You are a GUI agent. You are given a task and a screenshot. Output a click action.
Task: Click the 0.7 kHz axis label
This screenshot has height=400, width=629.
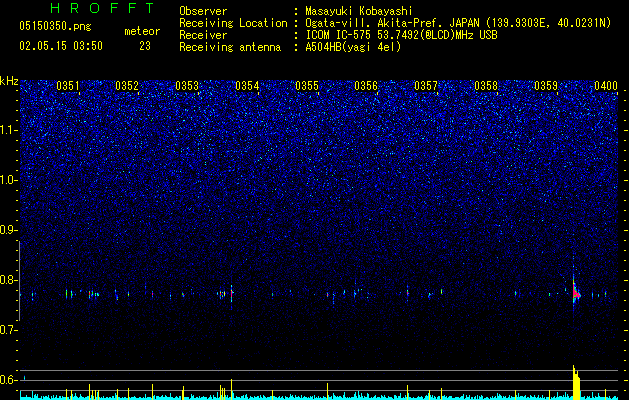click(9, 330)
